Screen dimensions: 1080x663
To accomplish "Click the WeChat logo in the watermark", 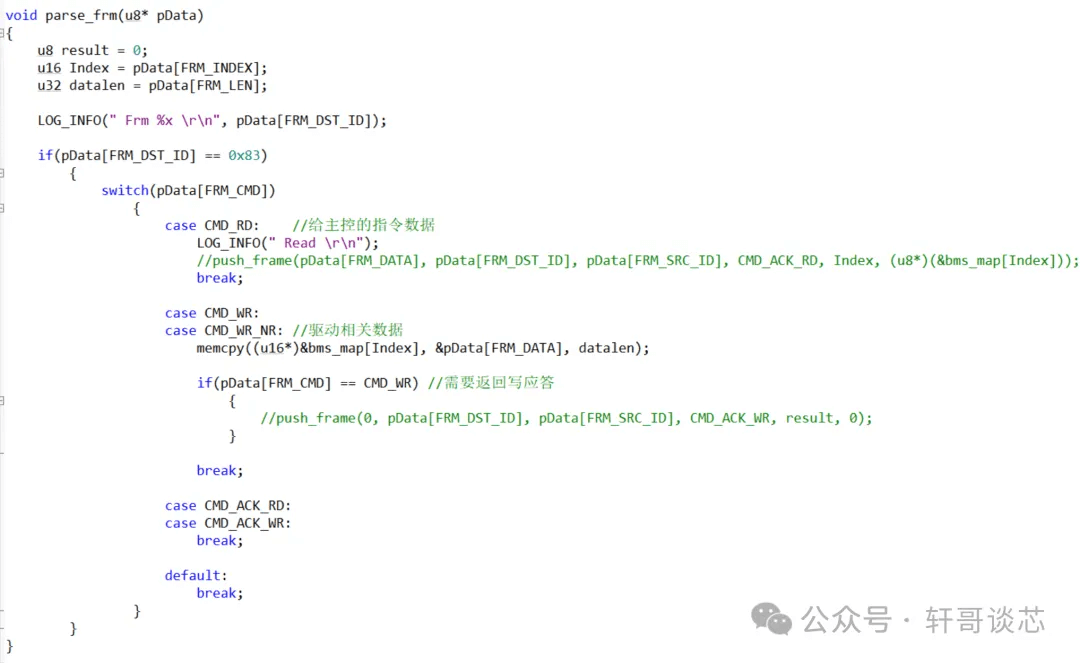I will pyautogui.click(x=772, y=619).
